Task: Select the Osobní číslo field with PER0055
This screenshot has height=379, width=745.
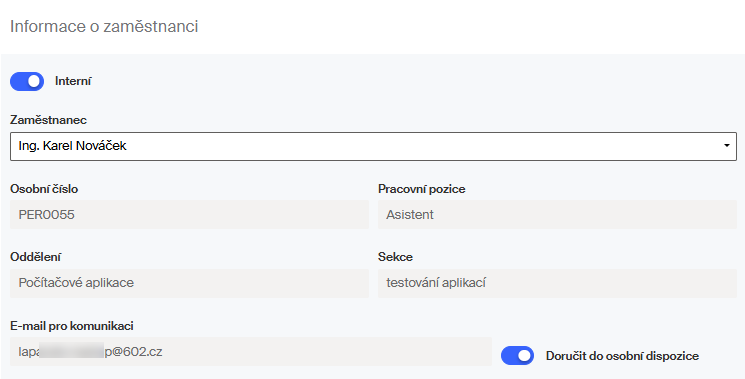Action: pyautogui.click(x=189, y=215)
